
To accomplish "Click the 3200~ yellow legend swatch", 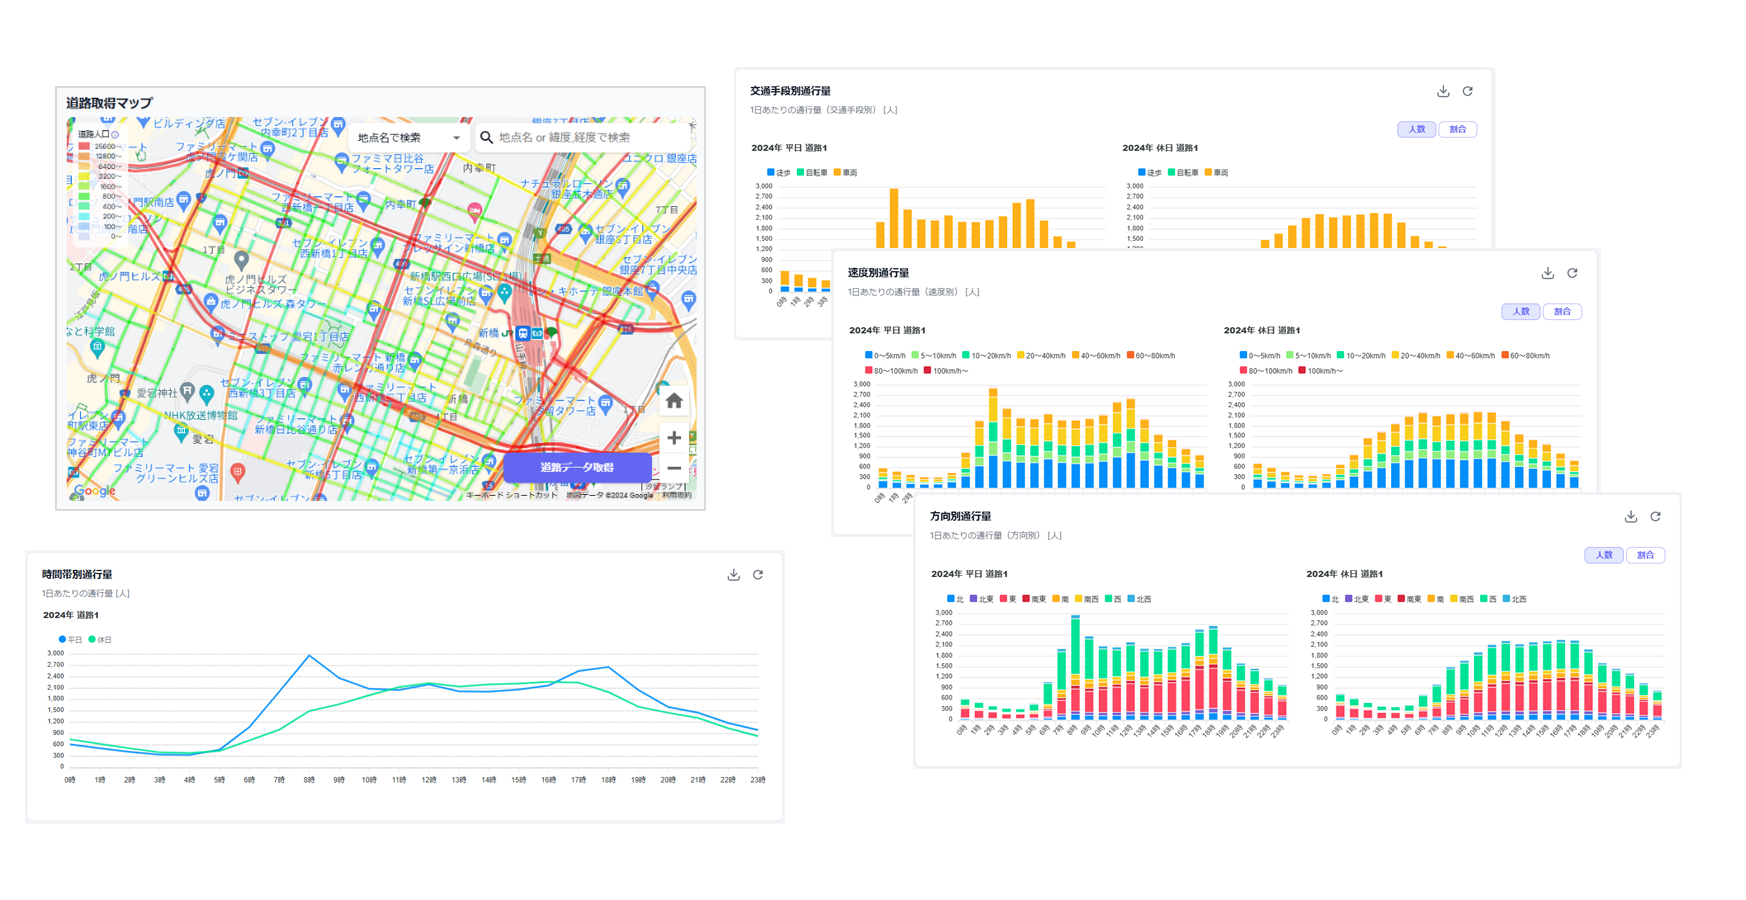I will coord(84,177).
